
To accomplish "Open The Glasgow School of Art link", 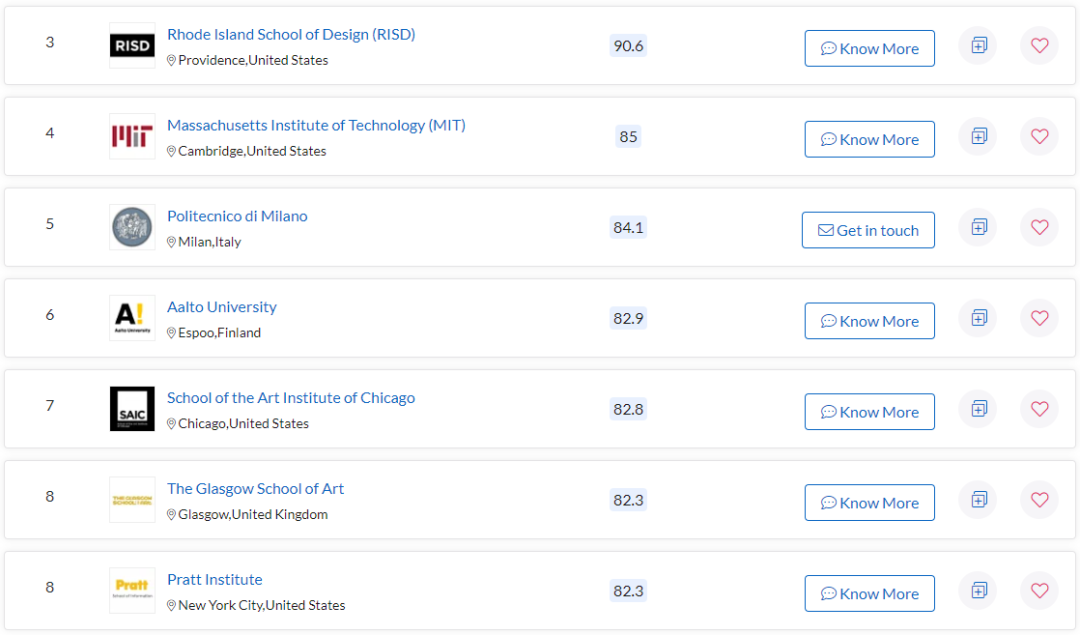I will point(255,489).
